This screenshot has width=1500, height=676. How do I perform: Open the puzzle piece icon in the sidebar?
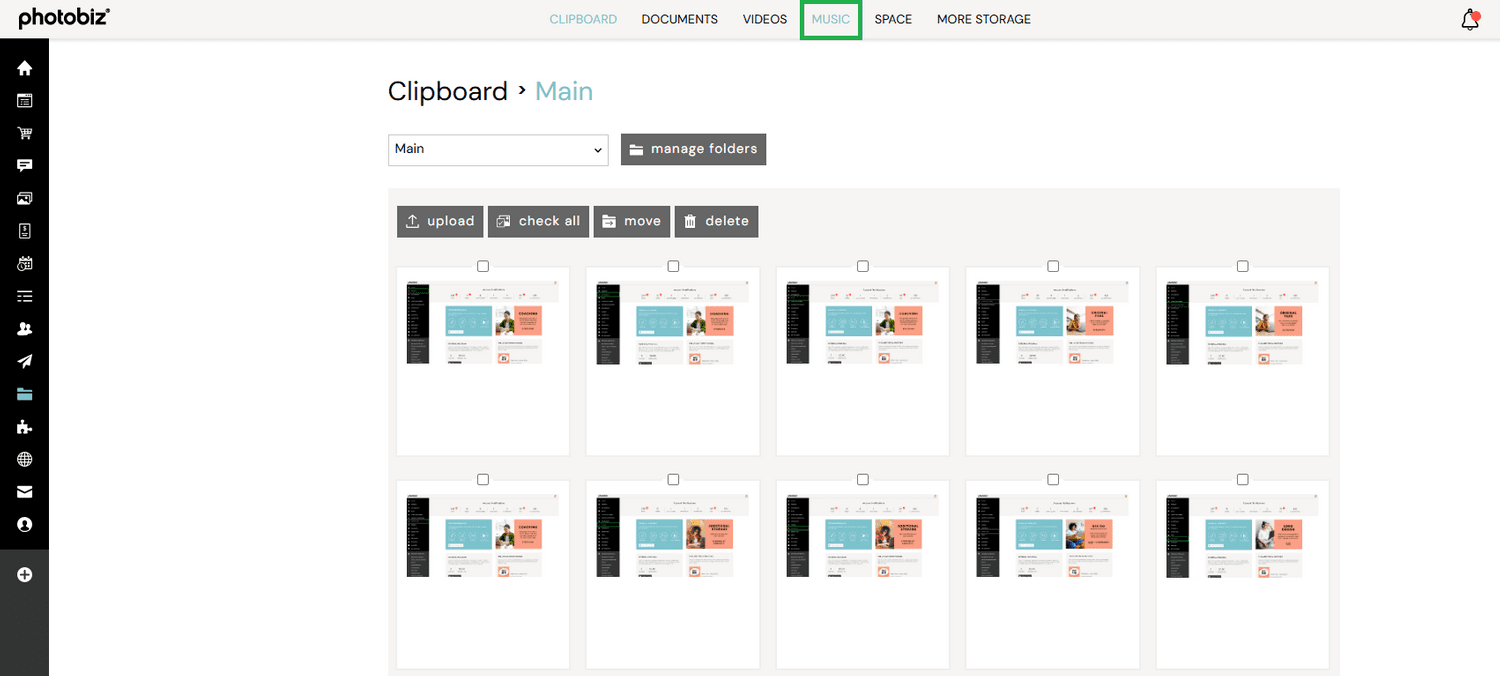25,427
